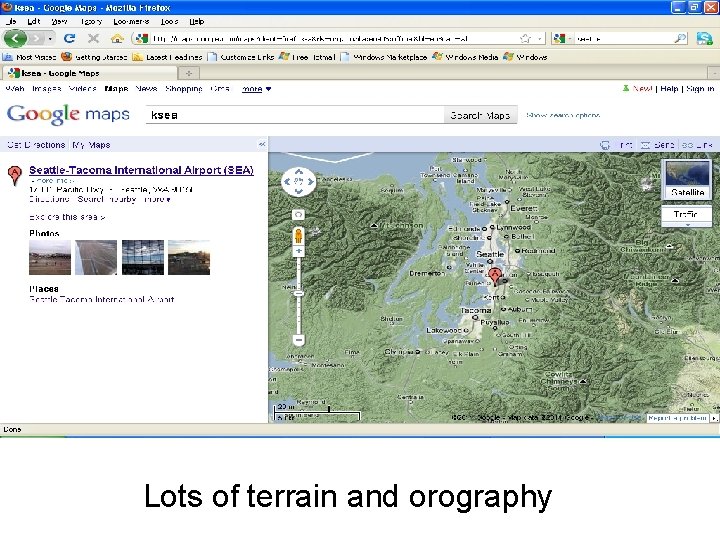The width and height of the screenshot is (720, 540).
Task: Click the Firefox Forward button
Action: [x=36, y=39]
